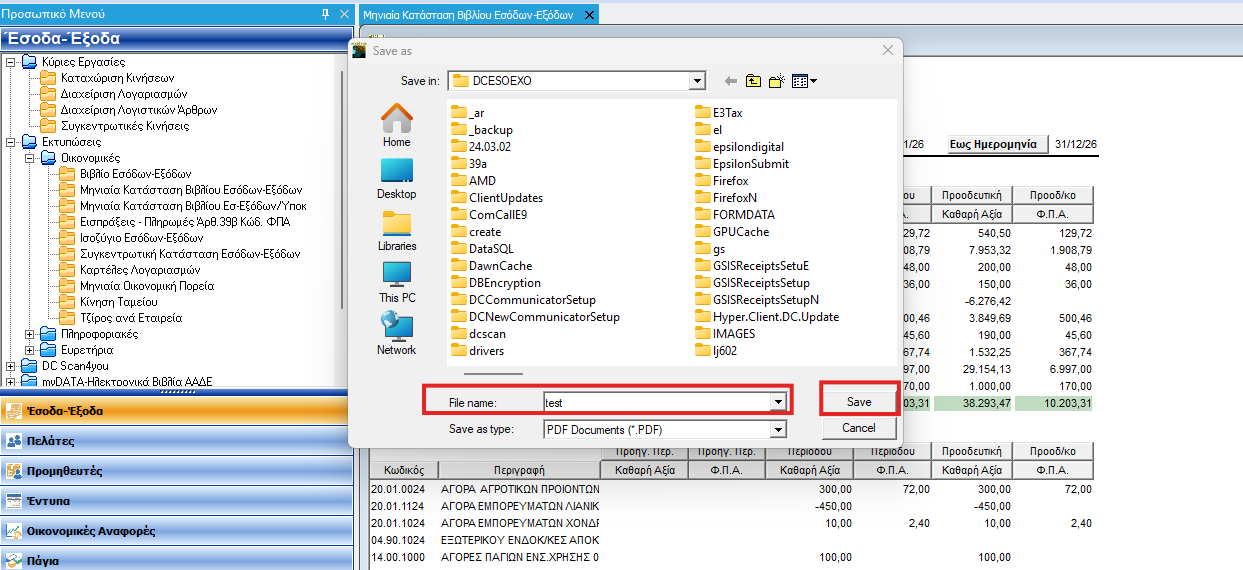This screenshot has height=570, width=1243.
Task: Open the Προμηθευτές section
Action: 174,471
